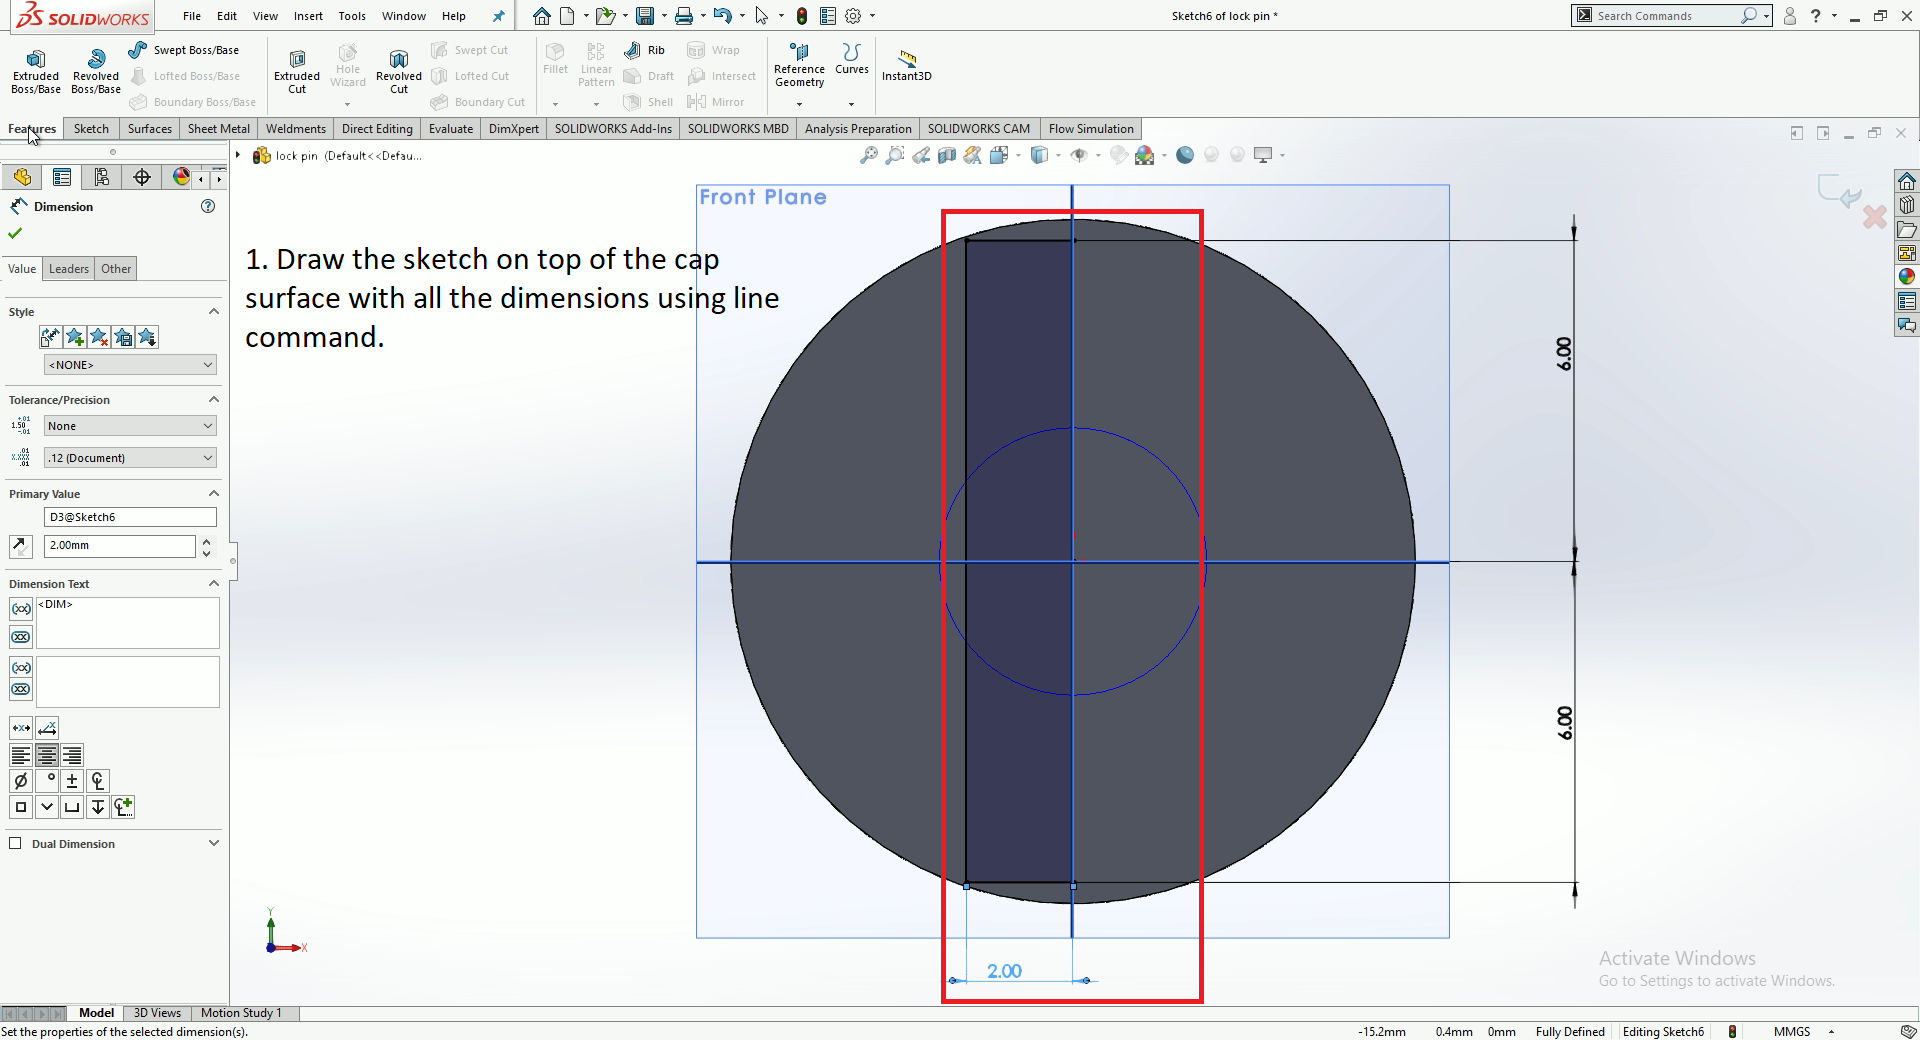Click the Zoom to Fit magnifier icon
Screen dimensions: 1920x1040
pos(869,155)
